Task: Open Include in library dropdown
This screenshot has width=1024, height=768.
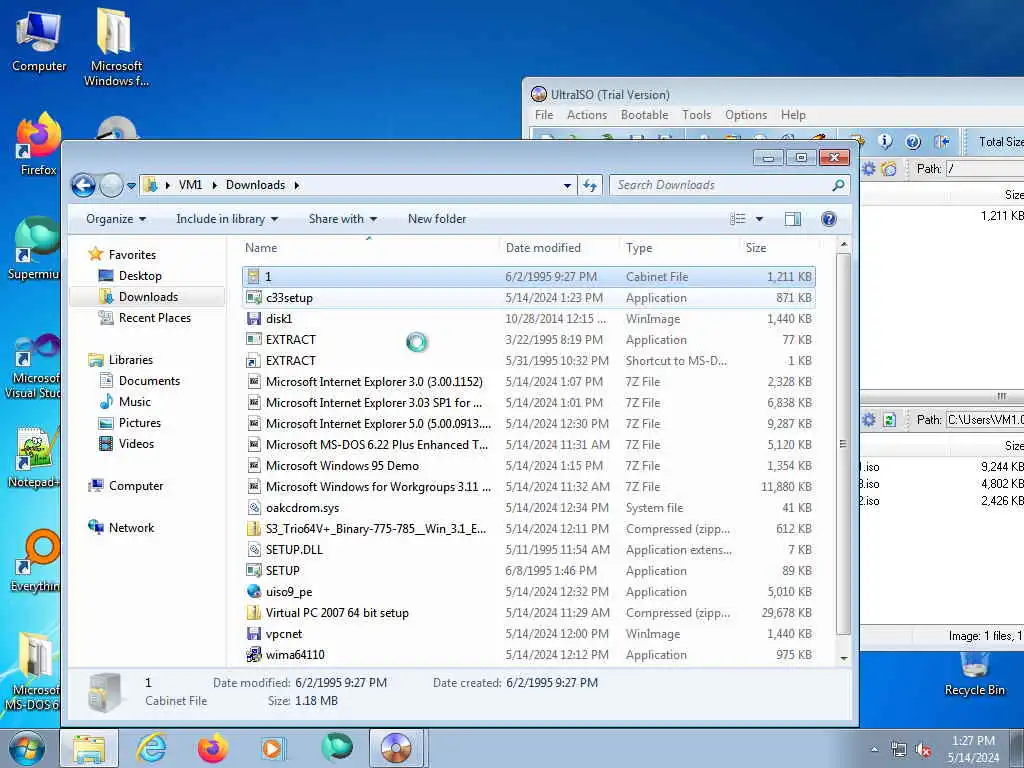Action: coord(227,219)
